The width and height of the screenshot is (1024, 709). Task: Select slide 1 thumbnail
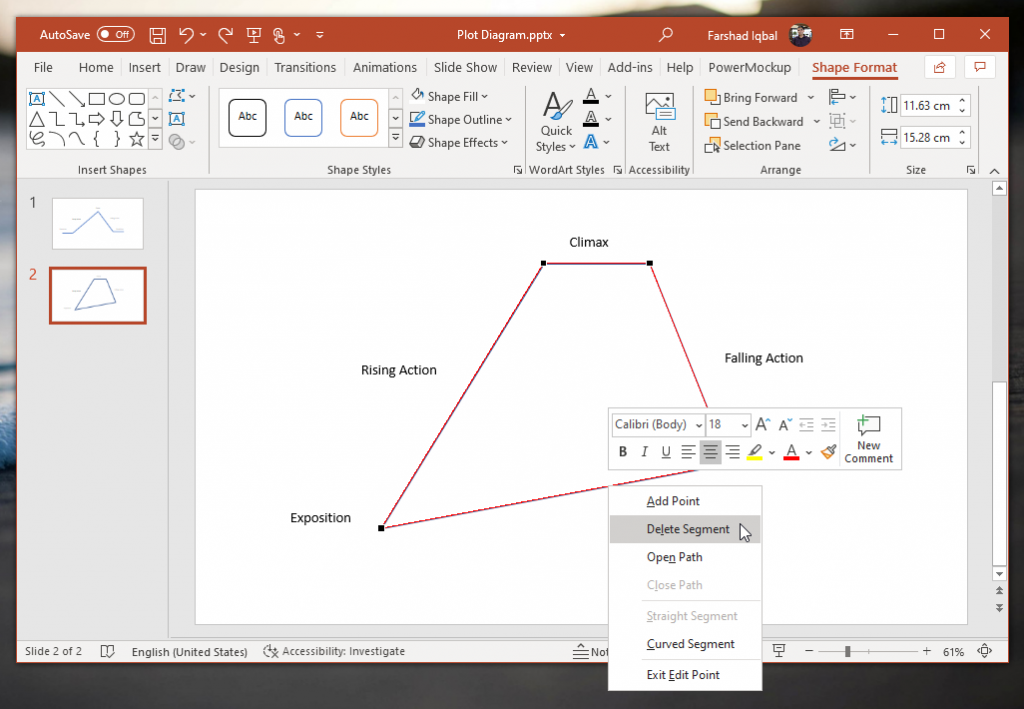point(97,223)
